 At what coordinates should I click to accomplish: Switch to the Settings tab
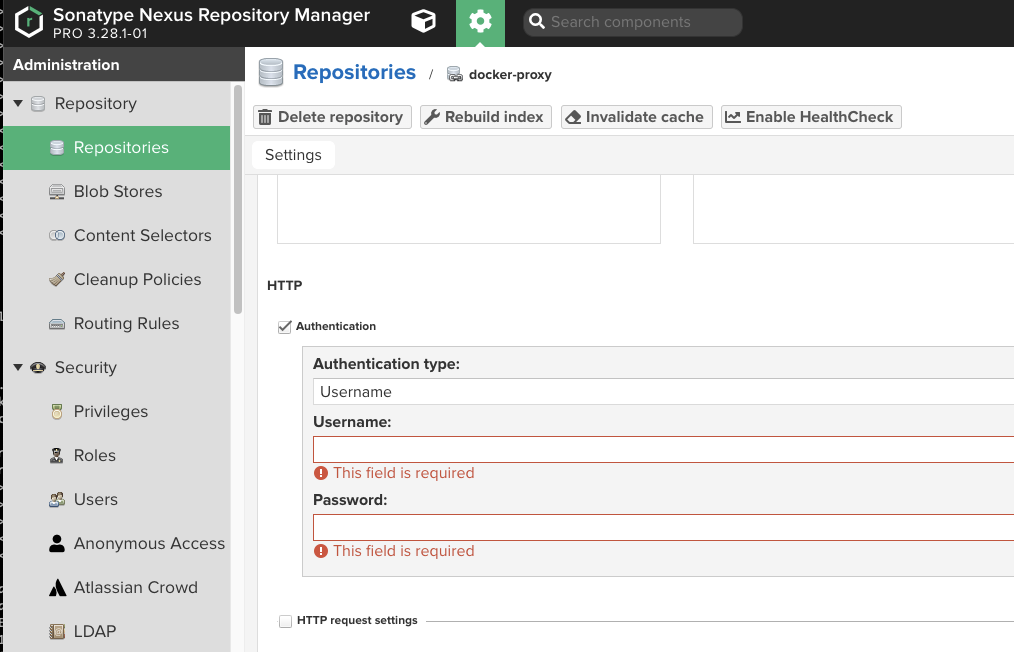tap(293, 155)
